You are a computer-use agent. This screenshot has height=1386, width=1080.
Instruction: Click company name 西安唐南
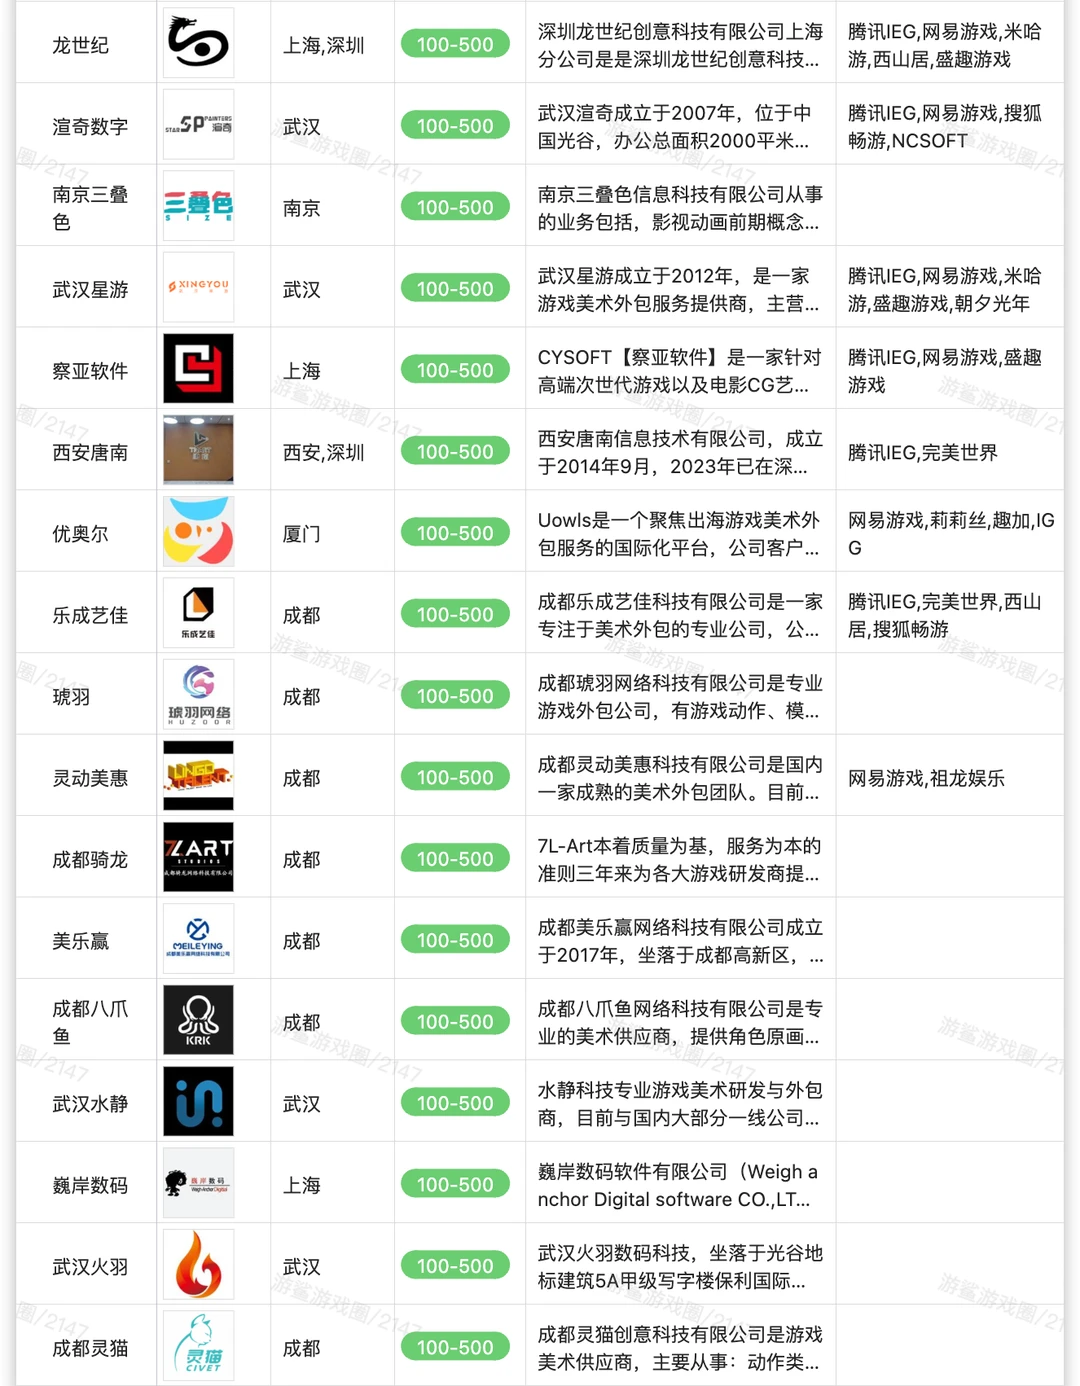(x=90, y=453)
